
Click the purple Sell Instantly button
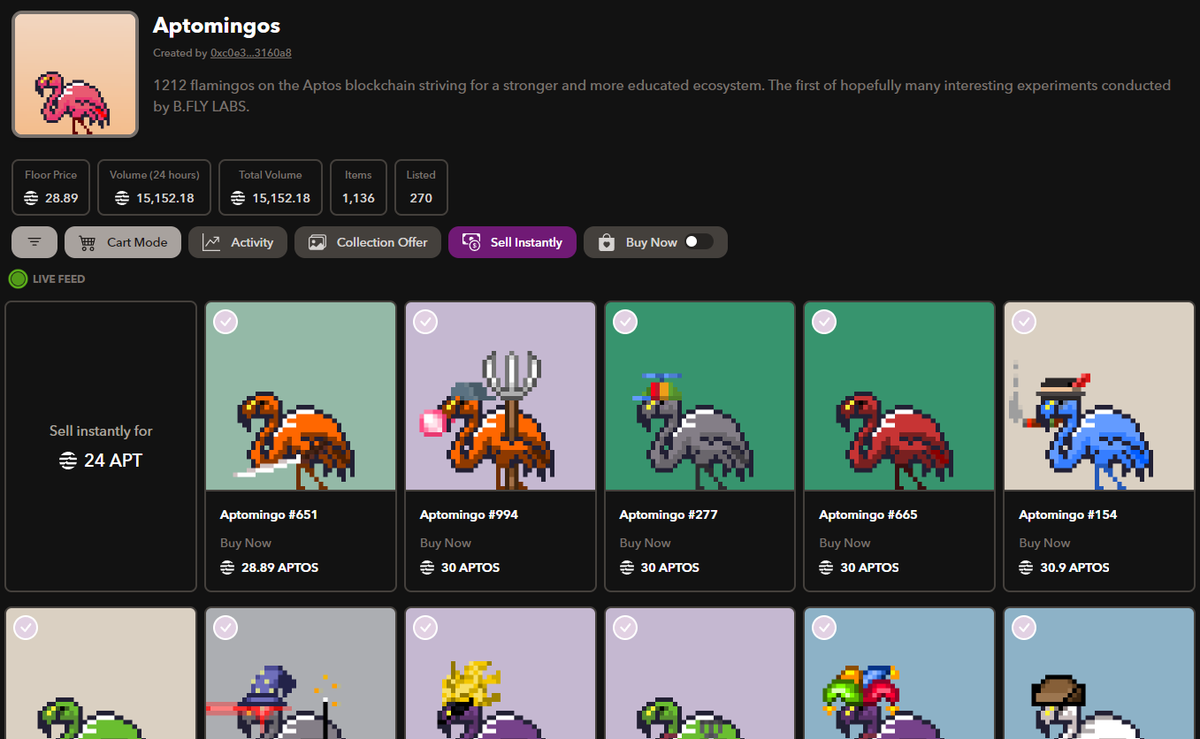[512, 242]
